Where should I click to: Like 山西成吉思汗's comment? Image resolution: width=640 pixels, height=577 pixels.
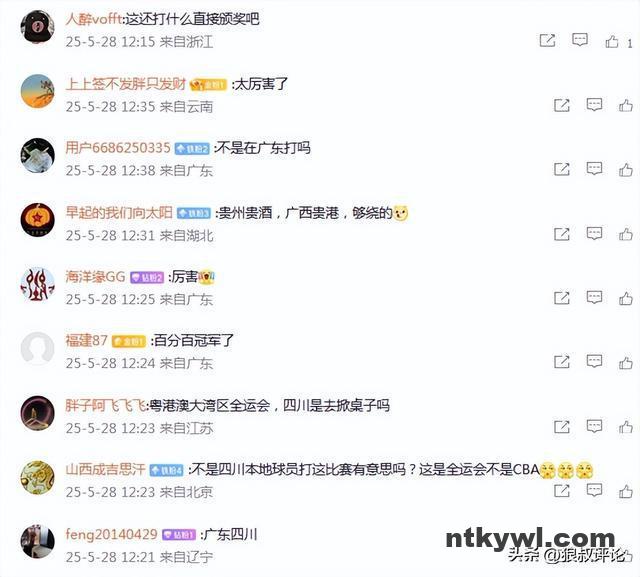(x=626, y=491)
